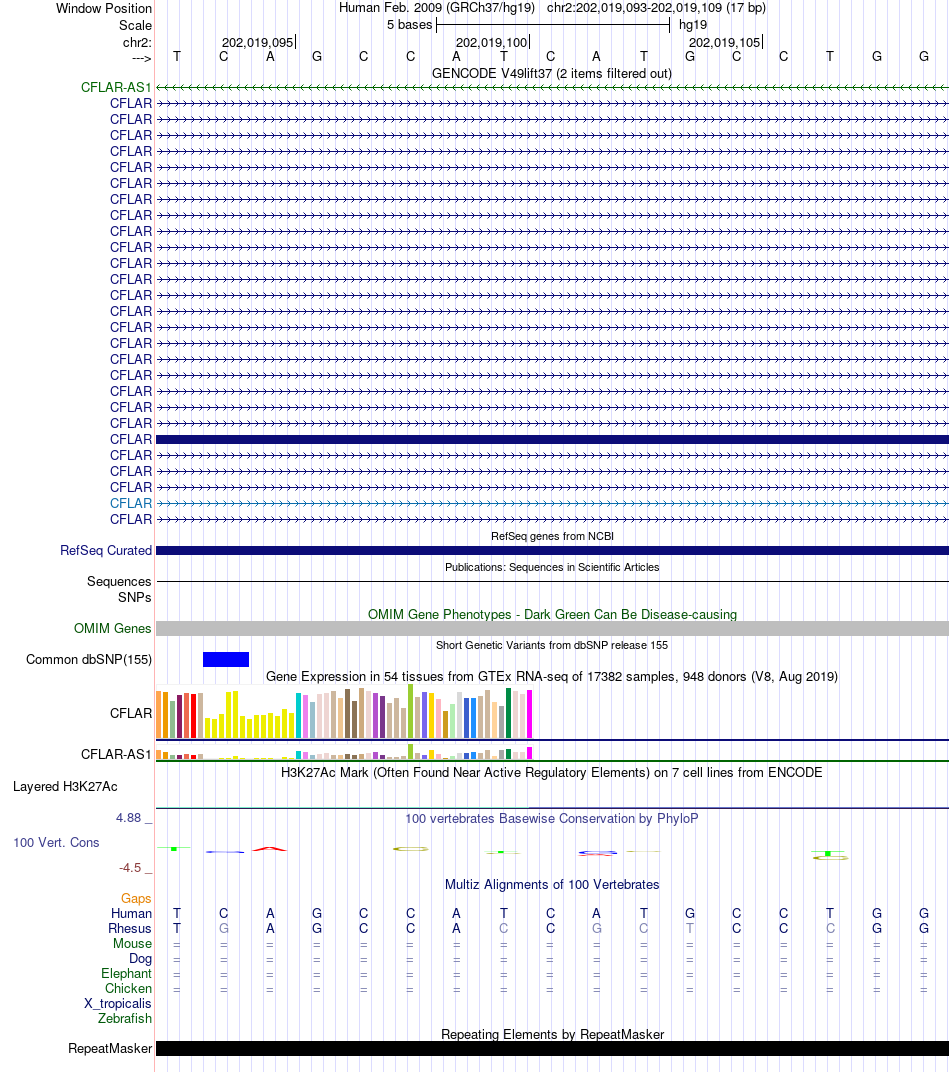Viewport: 950px width, 1072px height.
Task: Click the RefSeq Curated label
Action: click(x=106, y=550)
